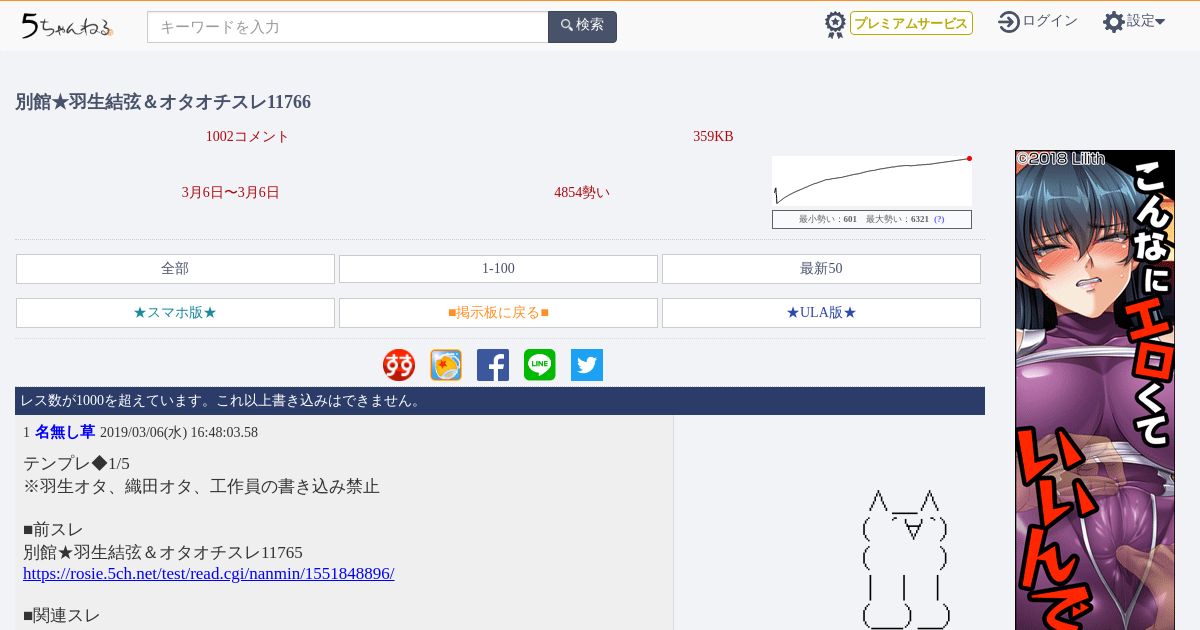This screenshot has width=1200, height=630.
Task: Open the ★ULA版★ version
Action: (x=821, y=313)
